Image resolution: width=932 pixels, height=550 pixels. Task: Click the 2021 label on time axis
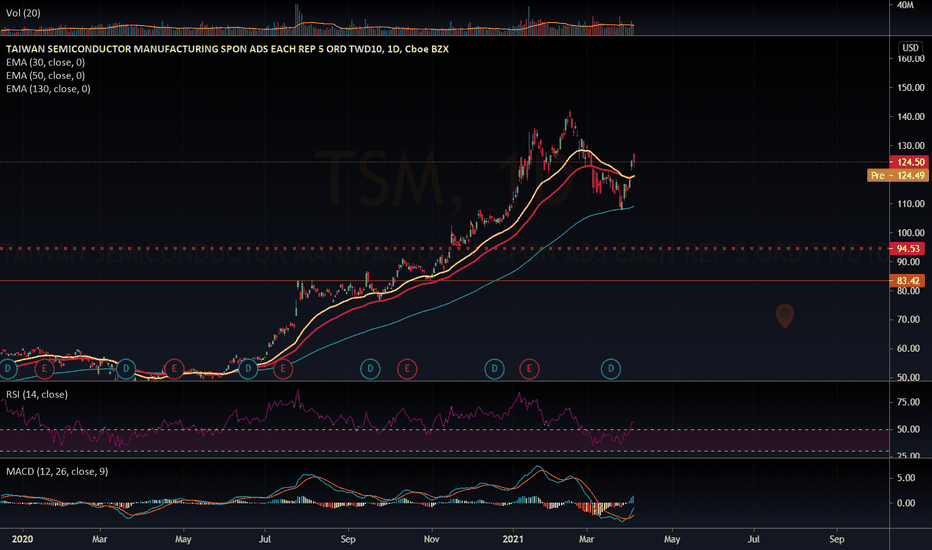513,539
